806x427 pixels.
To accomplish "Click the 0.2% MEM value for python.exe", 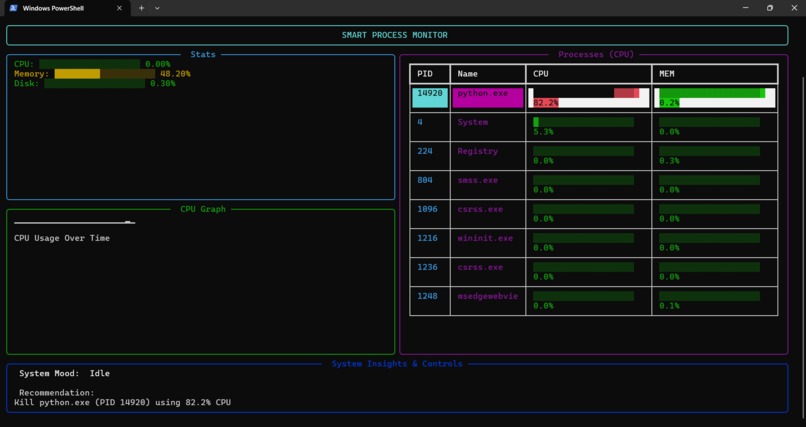I will (669, 103).
